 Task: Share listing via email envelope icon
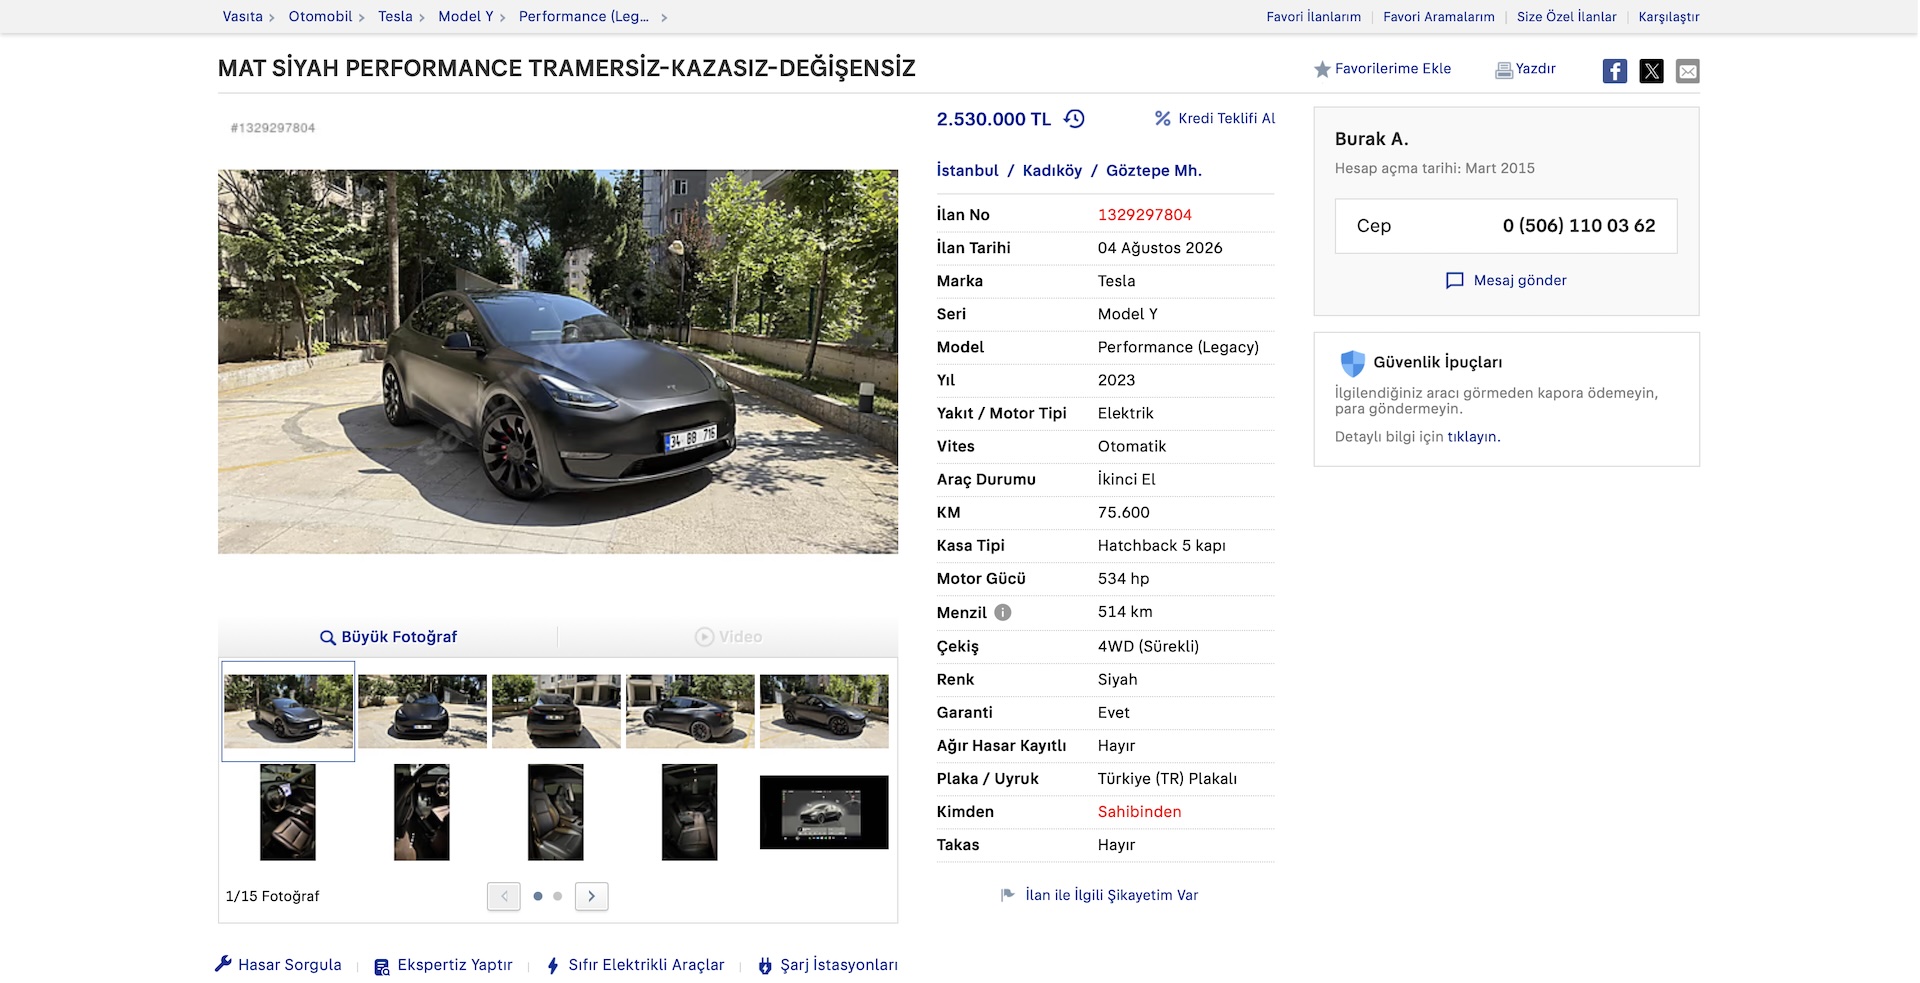(x=1687, y=71)
